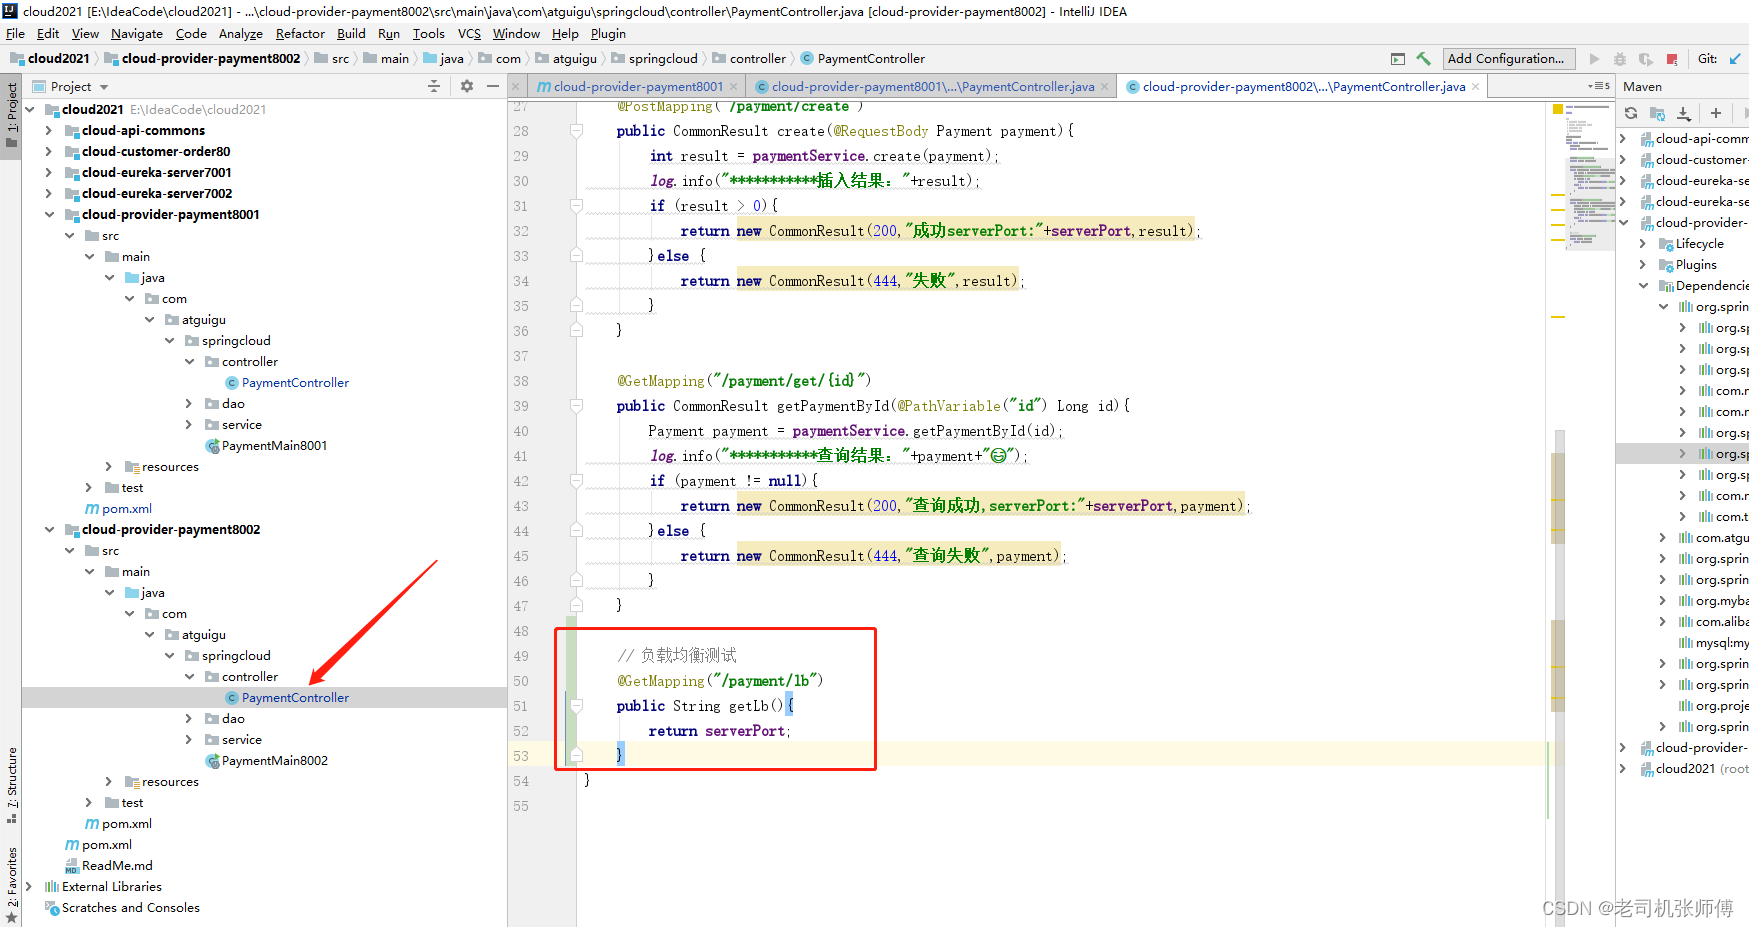Screen dimensions: 1749x927
Task: Select Scratches and Consoles item
Action: pyautogui.click(x=130, y=908)
